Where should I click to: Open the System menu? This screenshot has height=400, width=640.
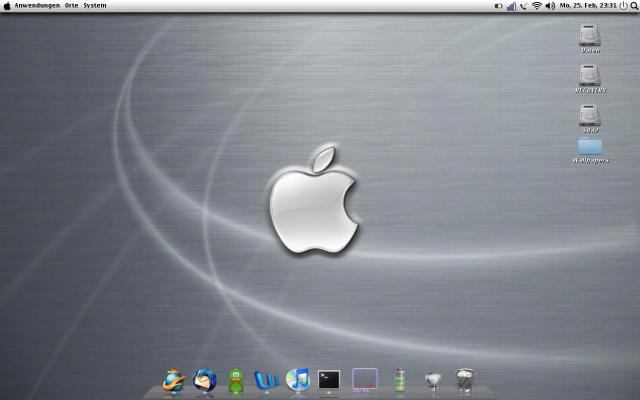pos(95,6)
